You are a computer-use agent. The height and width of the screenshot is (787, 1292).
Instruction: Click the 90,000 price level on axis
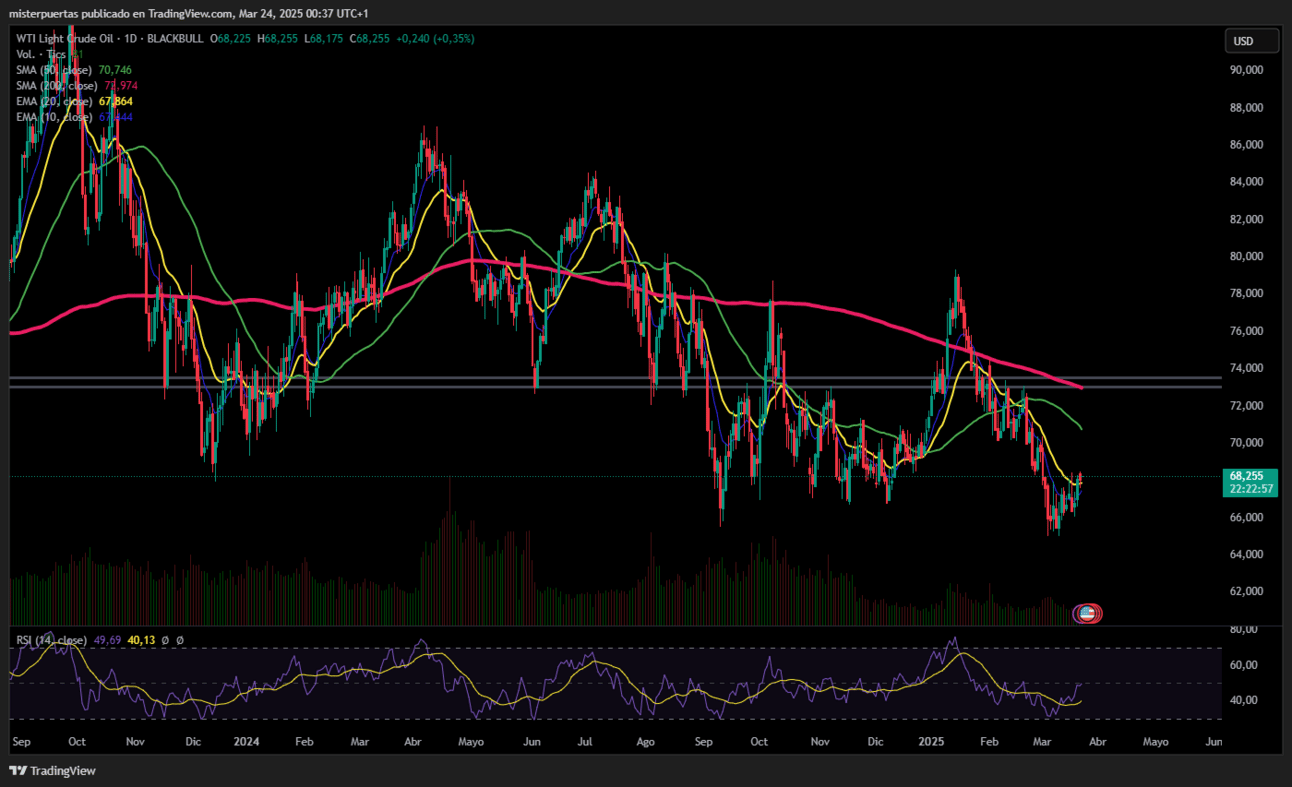click(1246, 70)
